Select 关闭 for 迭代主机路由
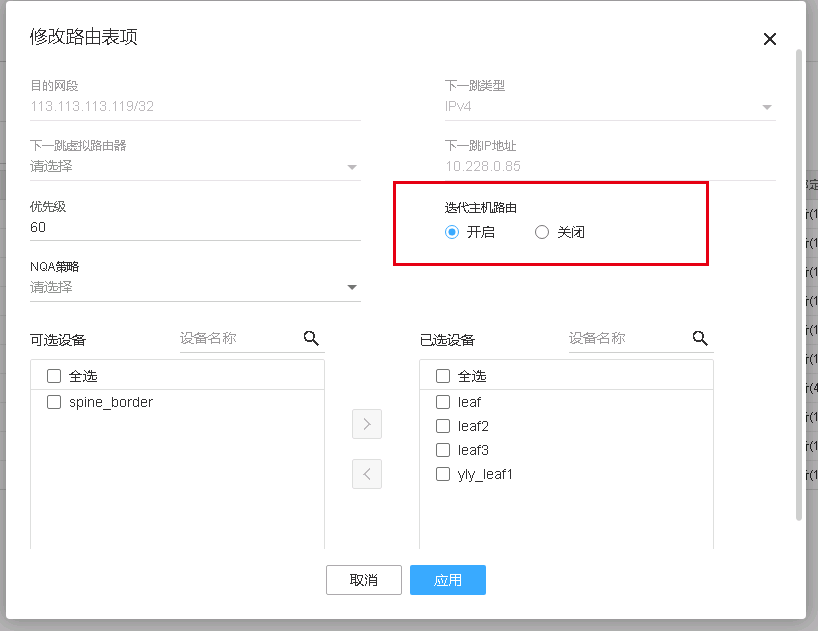 pyautogui.click(x=542, y=232)
